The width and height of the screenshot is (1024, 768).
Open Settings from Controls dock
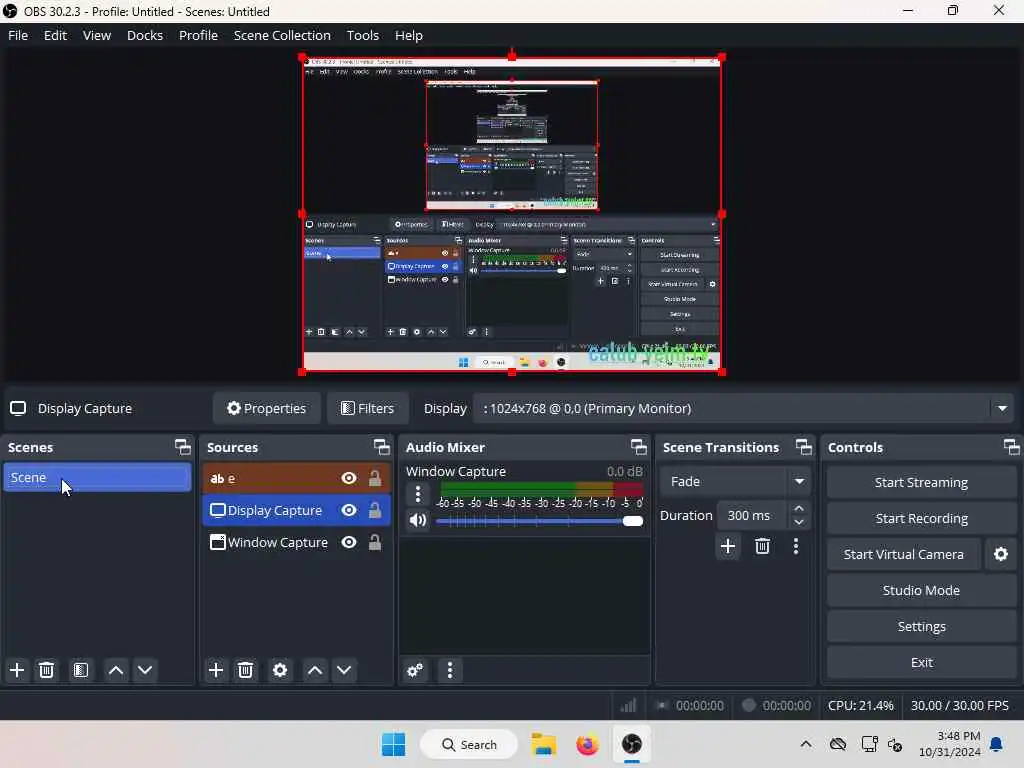coord(921,626)
